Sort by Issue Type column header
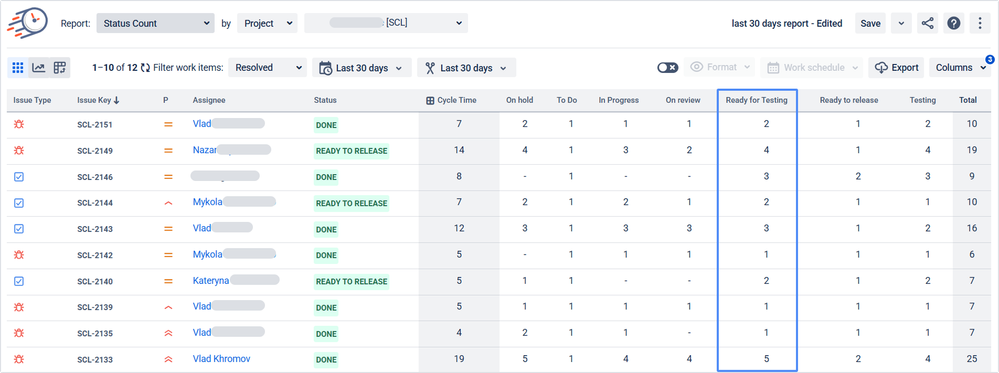 tap(32, 100)
